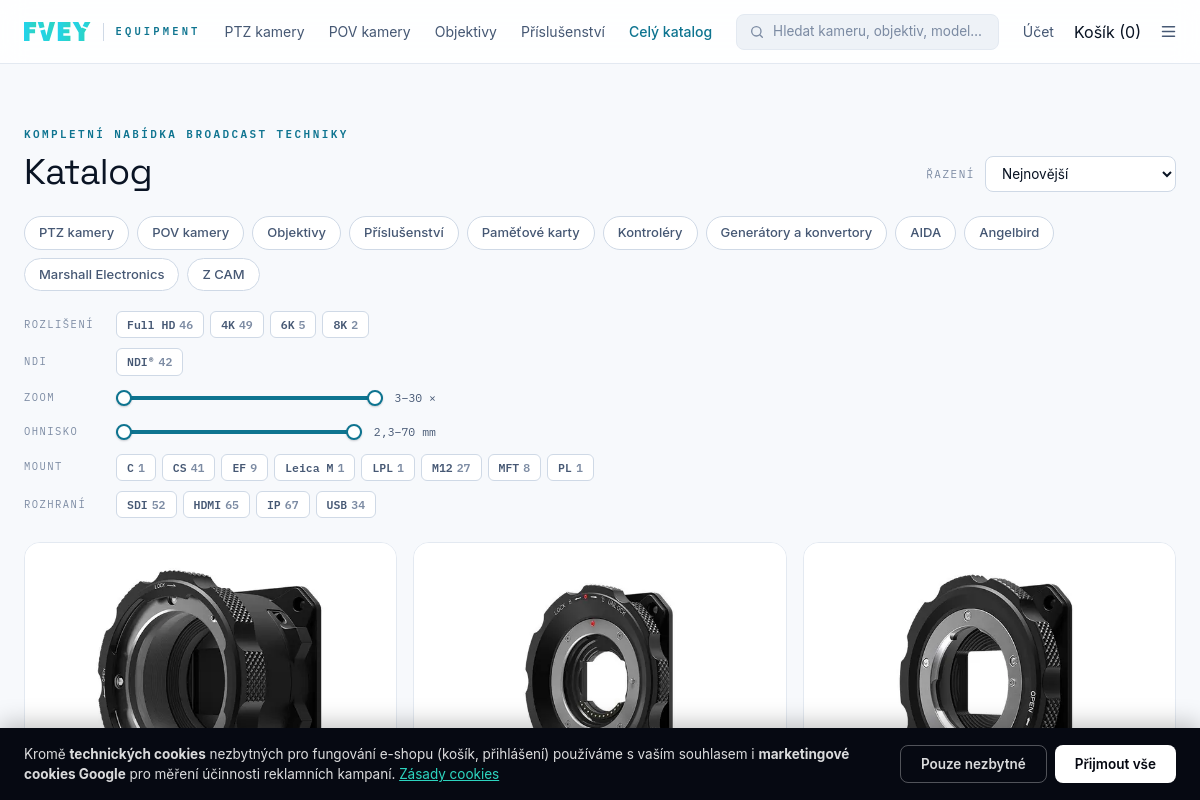Select the Objektivy category chip
Screen dimensions: 1200x800
[x=296, y=233]
